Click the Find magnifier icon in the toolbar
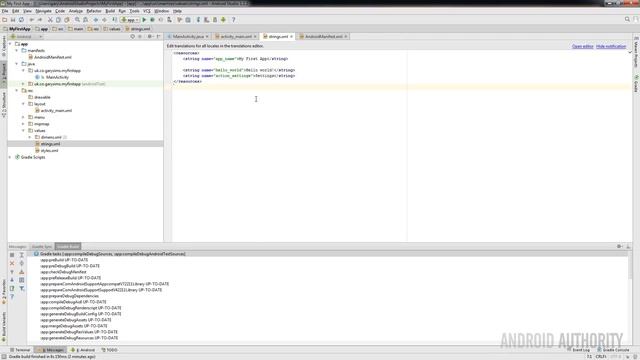The height and width of the screenshot is (360, 640). 77,20
